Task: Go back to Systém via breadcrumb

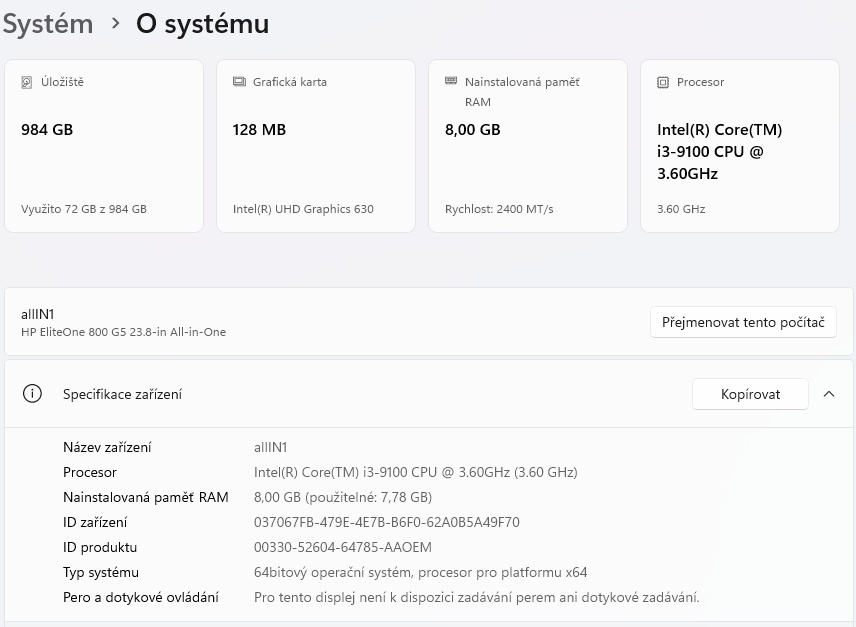Action: click(x=47, y=23)
